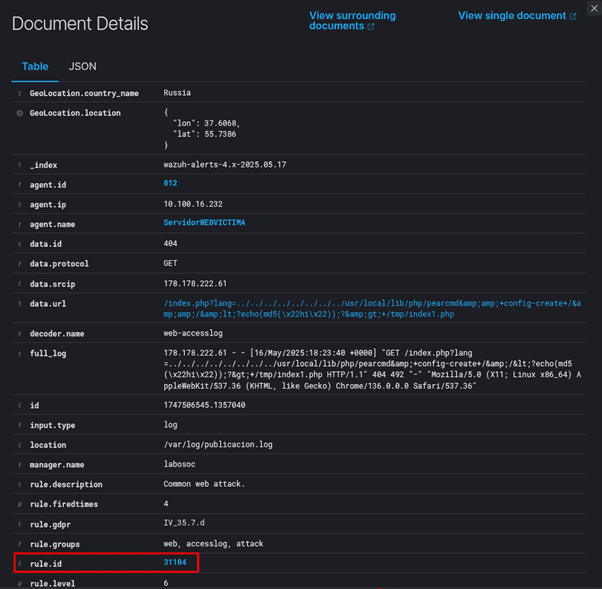This screenshot has width=602, height=589.
Task: Click the rule.description value Common web attack
Action: pos(204,485)
